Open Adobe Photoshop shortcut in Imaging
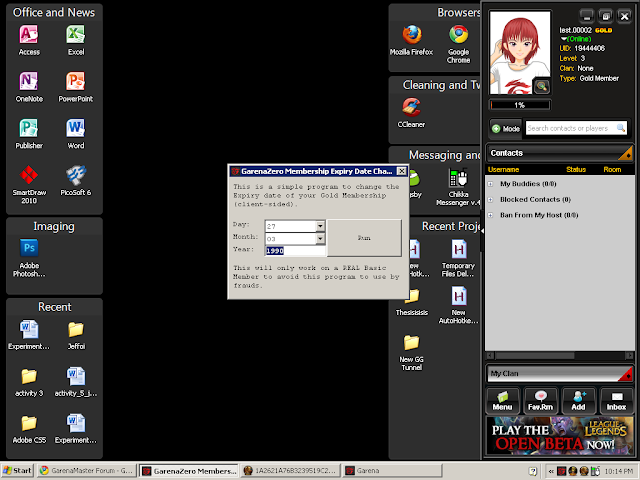The image size is (640, 480). tap(29, 258)
